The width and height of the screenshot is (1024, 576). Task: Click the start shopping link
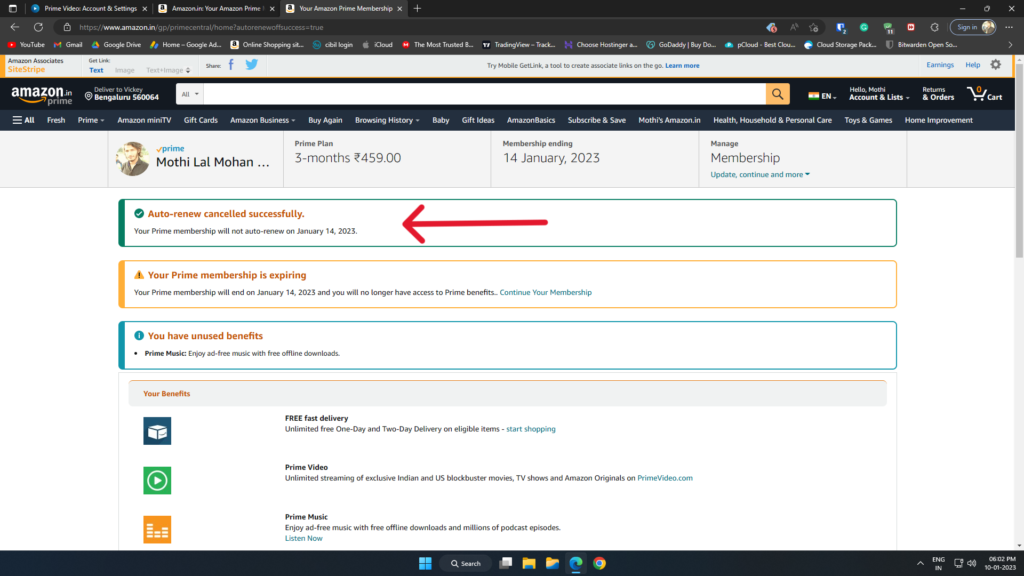point(531,429)
